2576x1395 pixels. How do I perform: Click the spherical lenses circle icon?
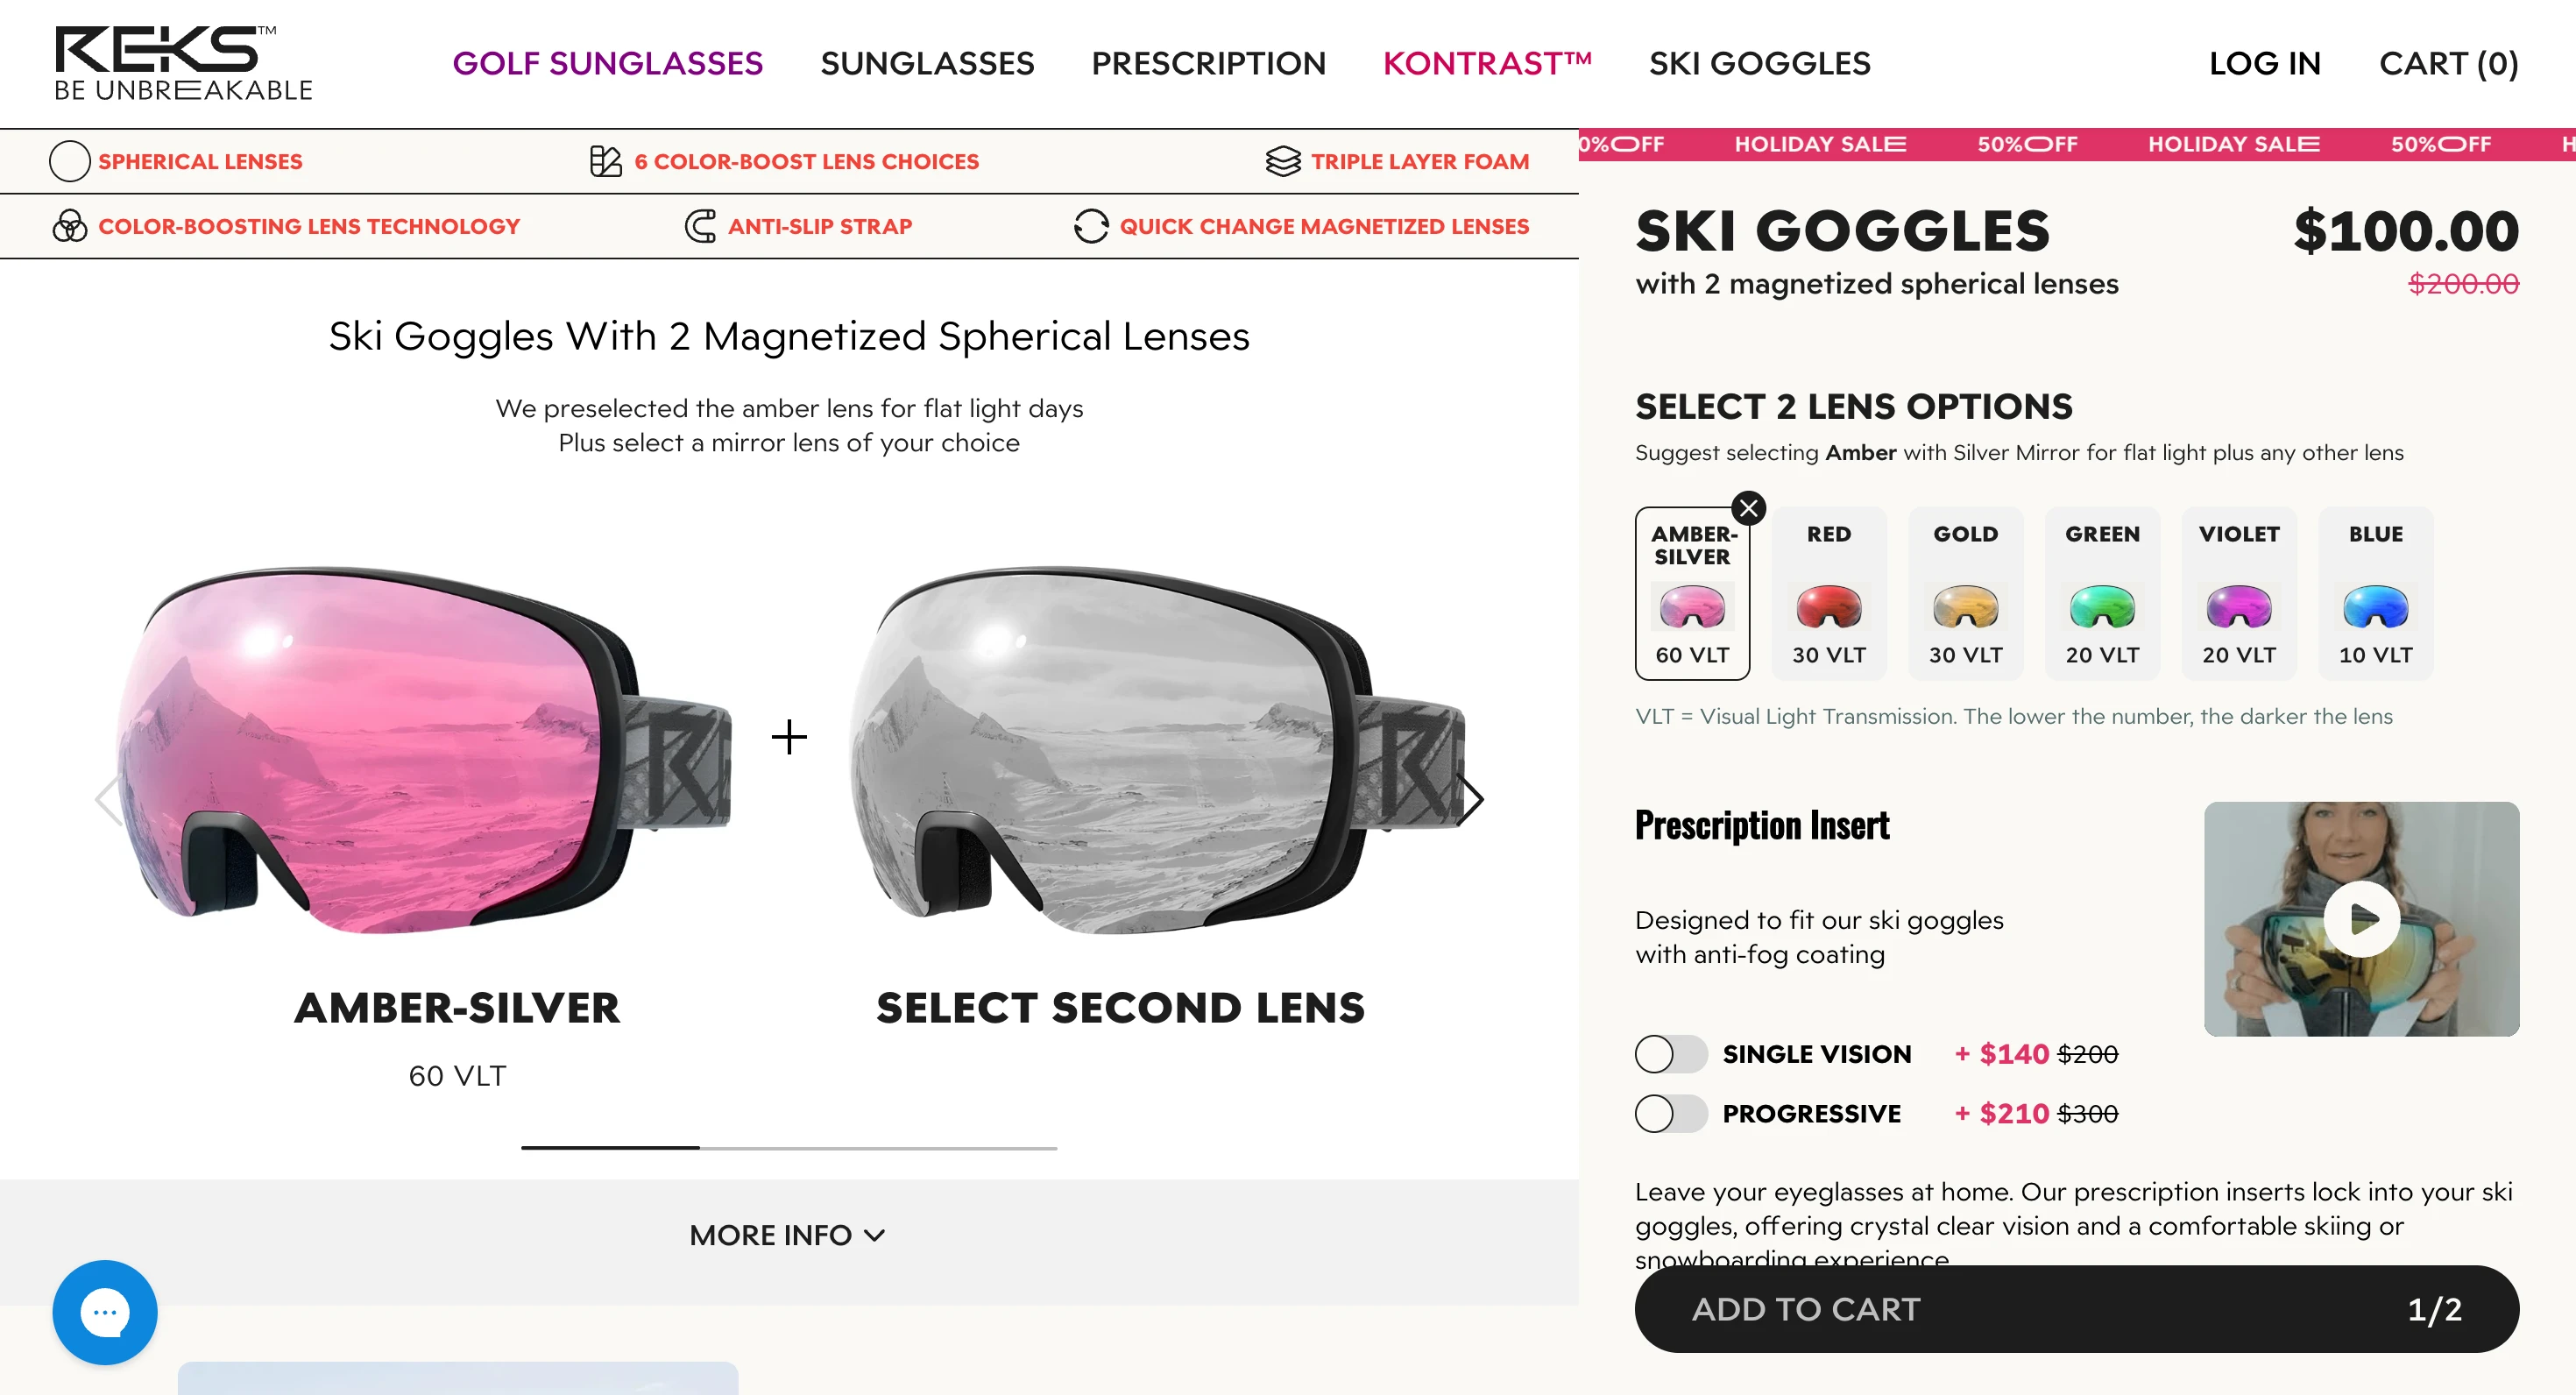(x=69, y=161)
